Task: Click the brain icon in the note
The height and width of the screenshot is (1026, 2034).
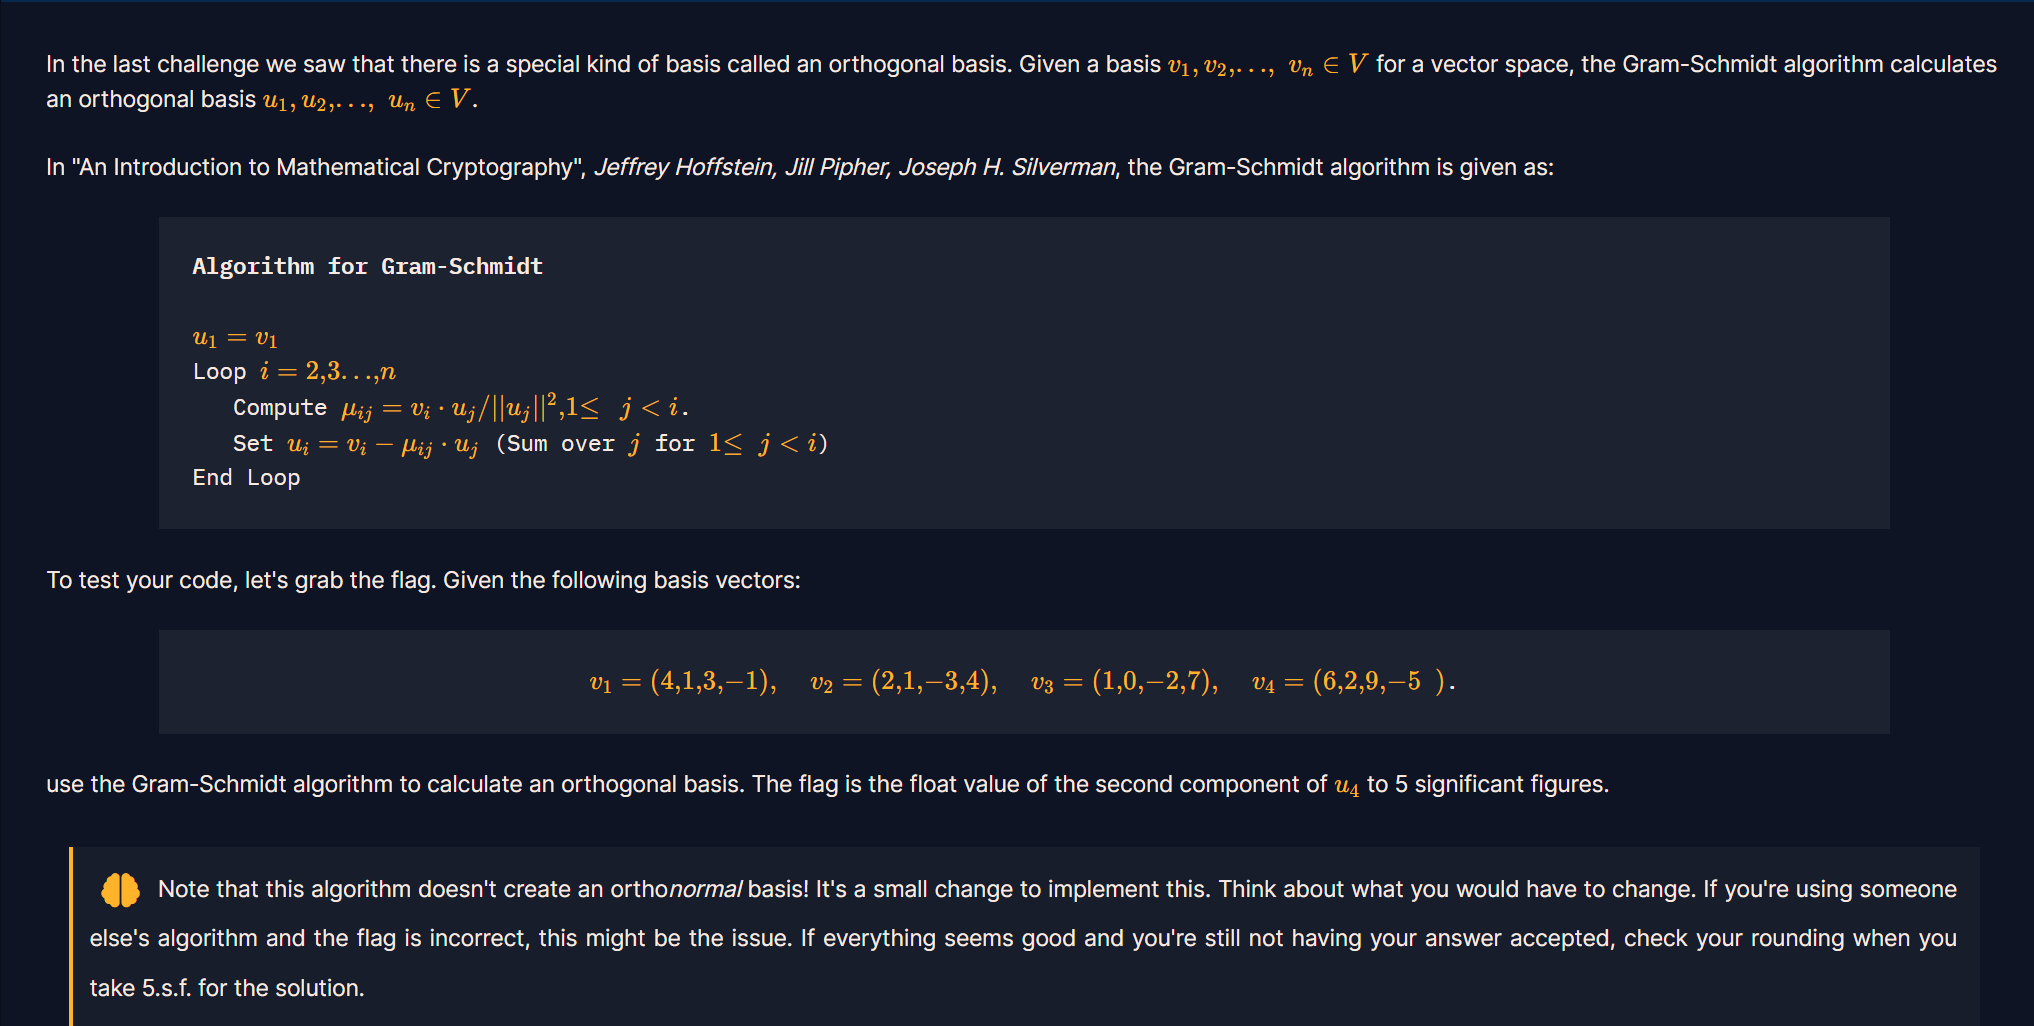Action: tap(120, 889)
